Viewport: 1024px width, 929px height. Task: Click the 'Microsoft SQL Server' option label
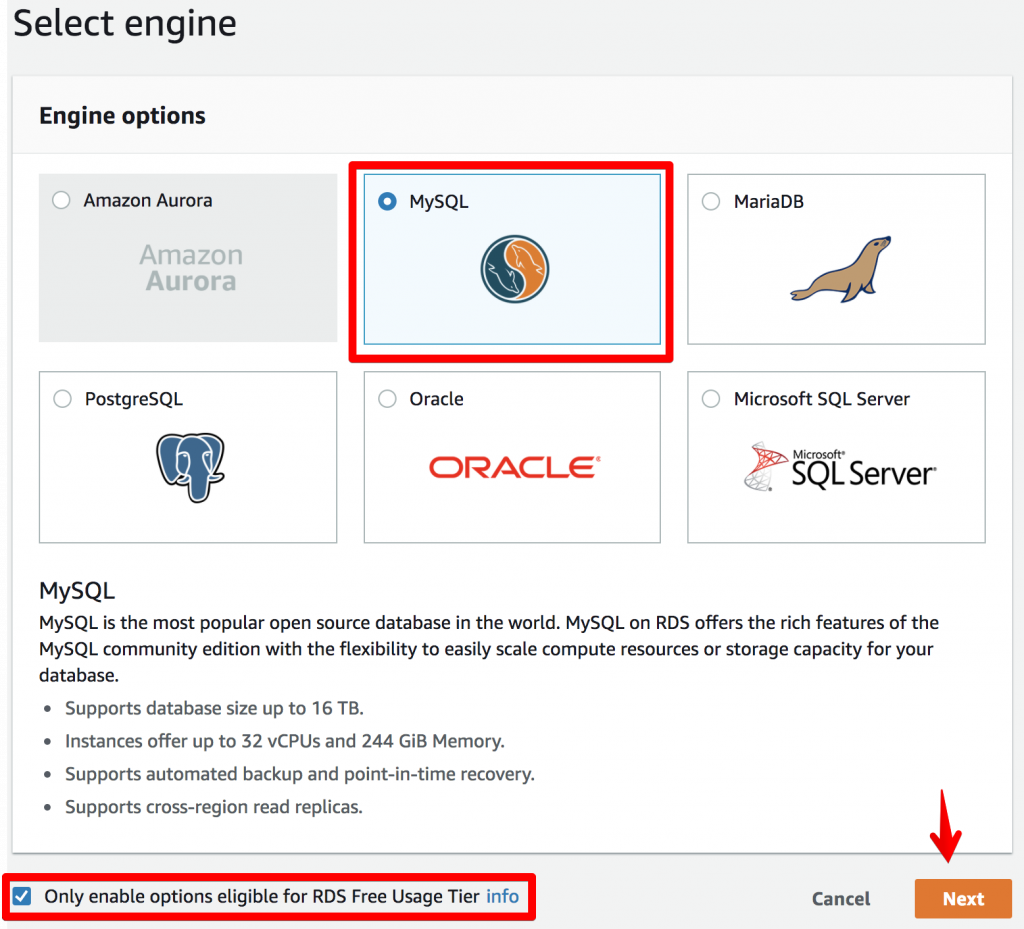point(822,398)
